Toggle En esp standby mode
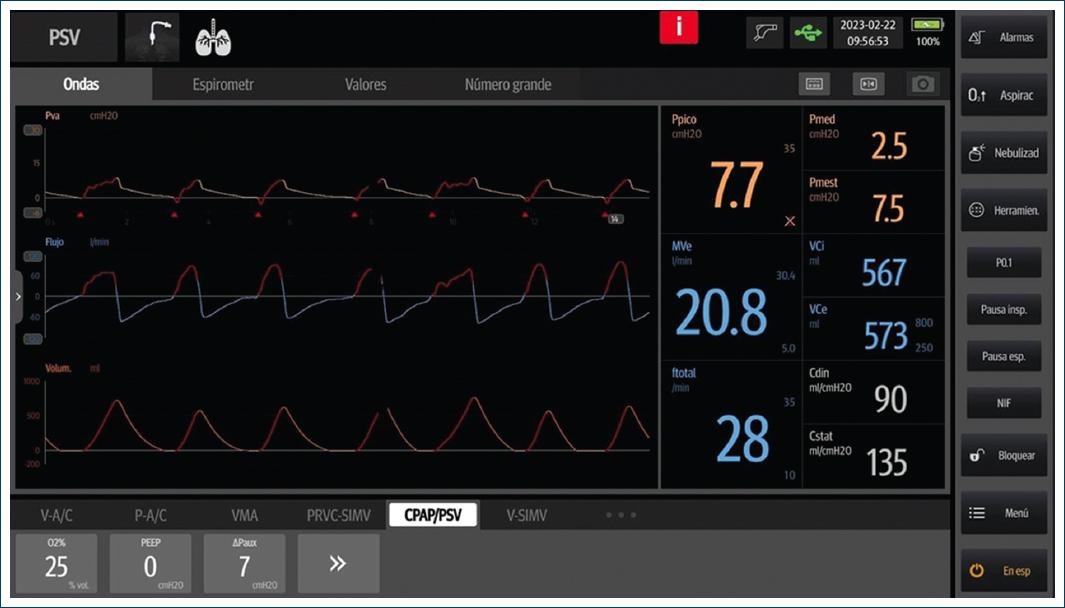The image size is (1065, 608). (x=1004, y=571)
